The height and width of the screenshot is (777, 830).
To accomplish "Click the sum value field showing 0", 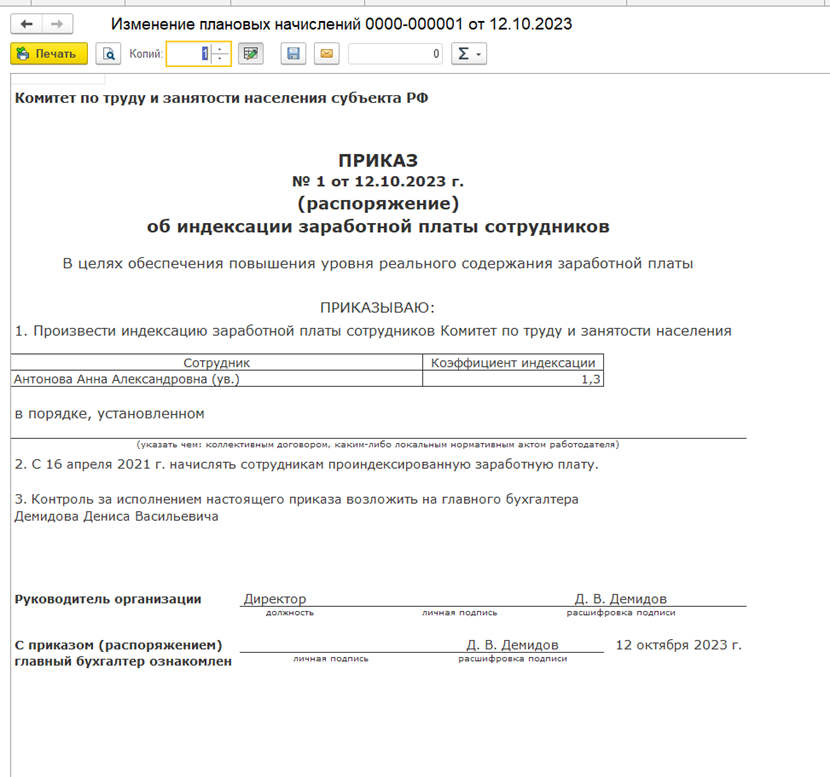I will (x=395, y=53).
